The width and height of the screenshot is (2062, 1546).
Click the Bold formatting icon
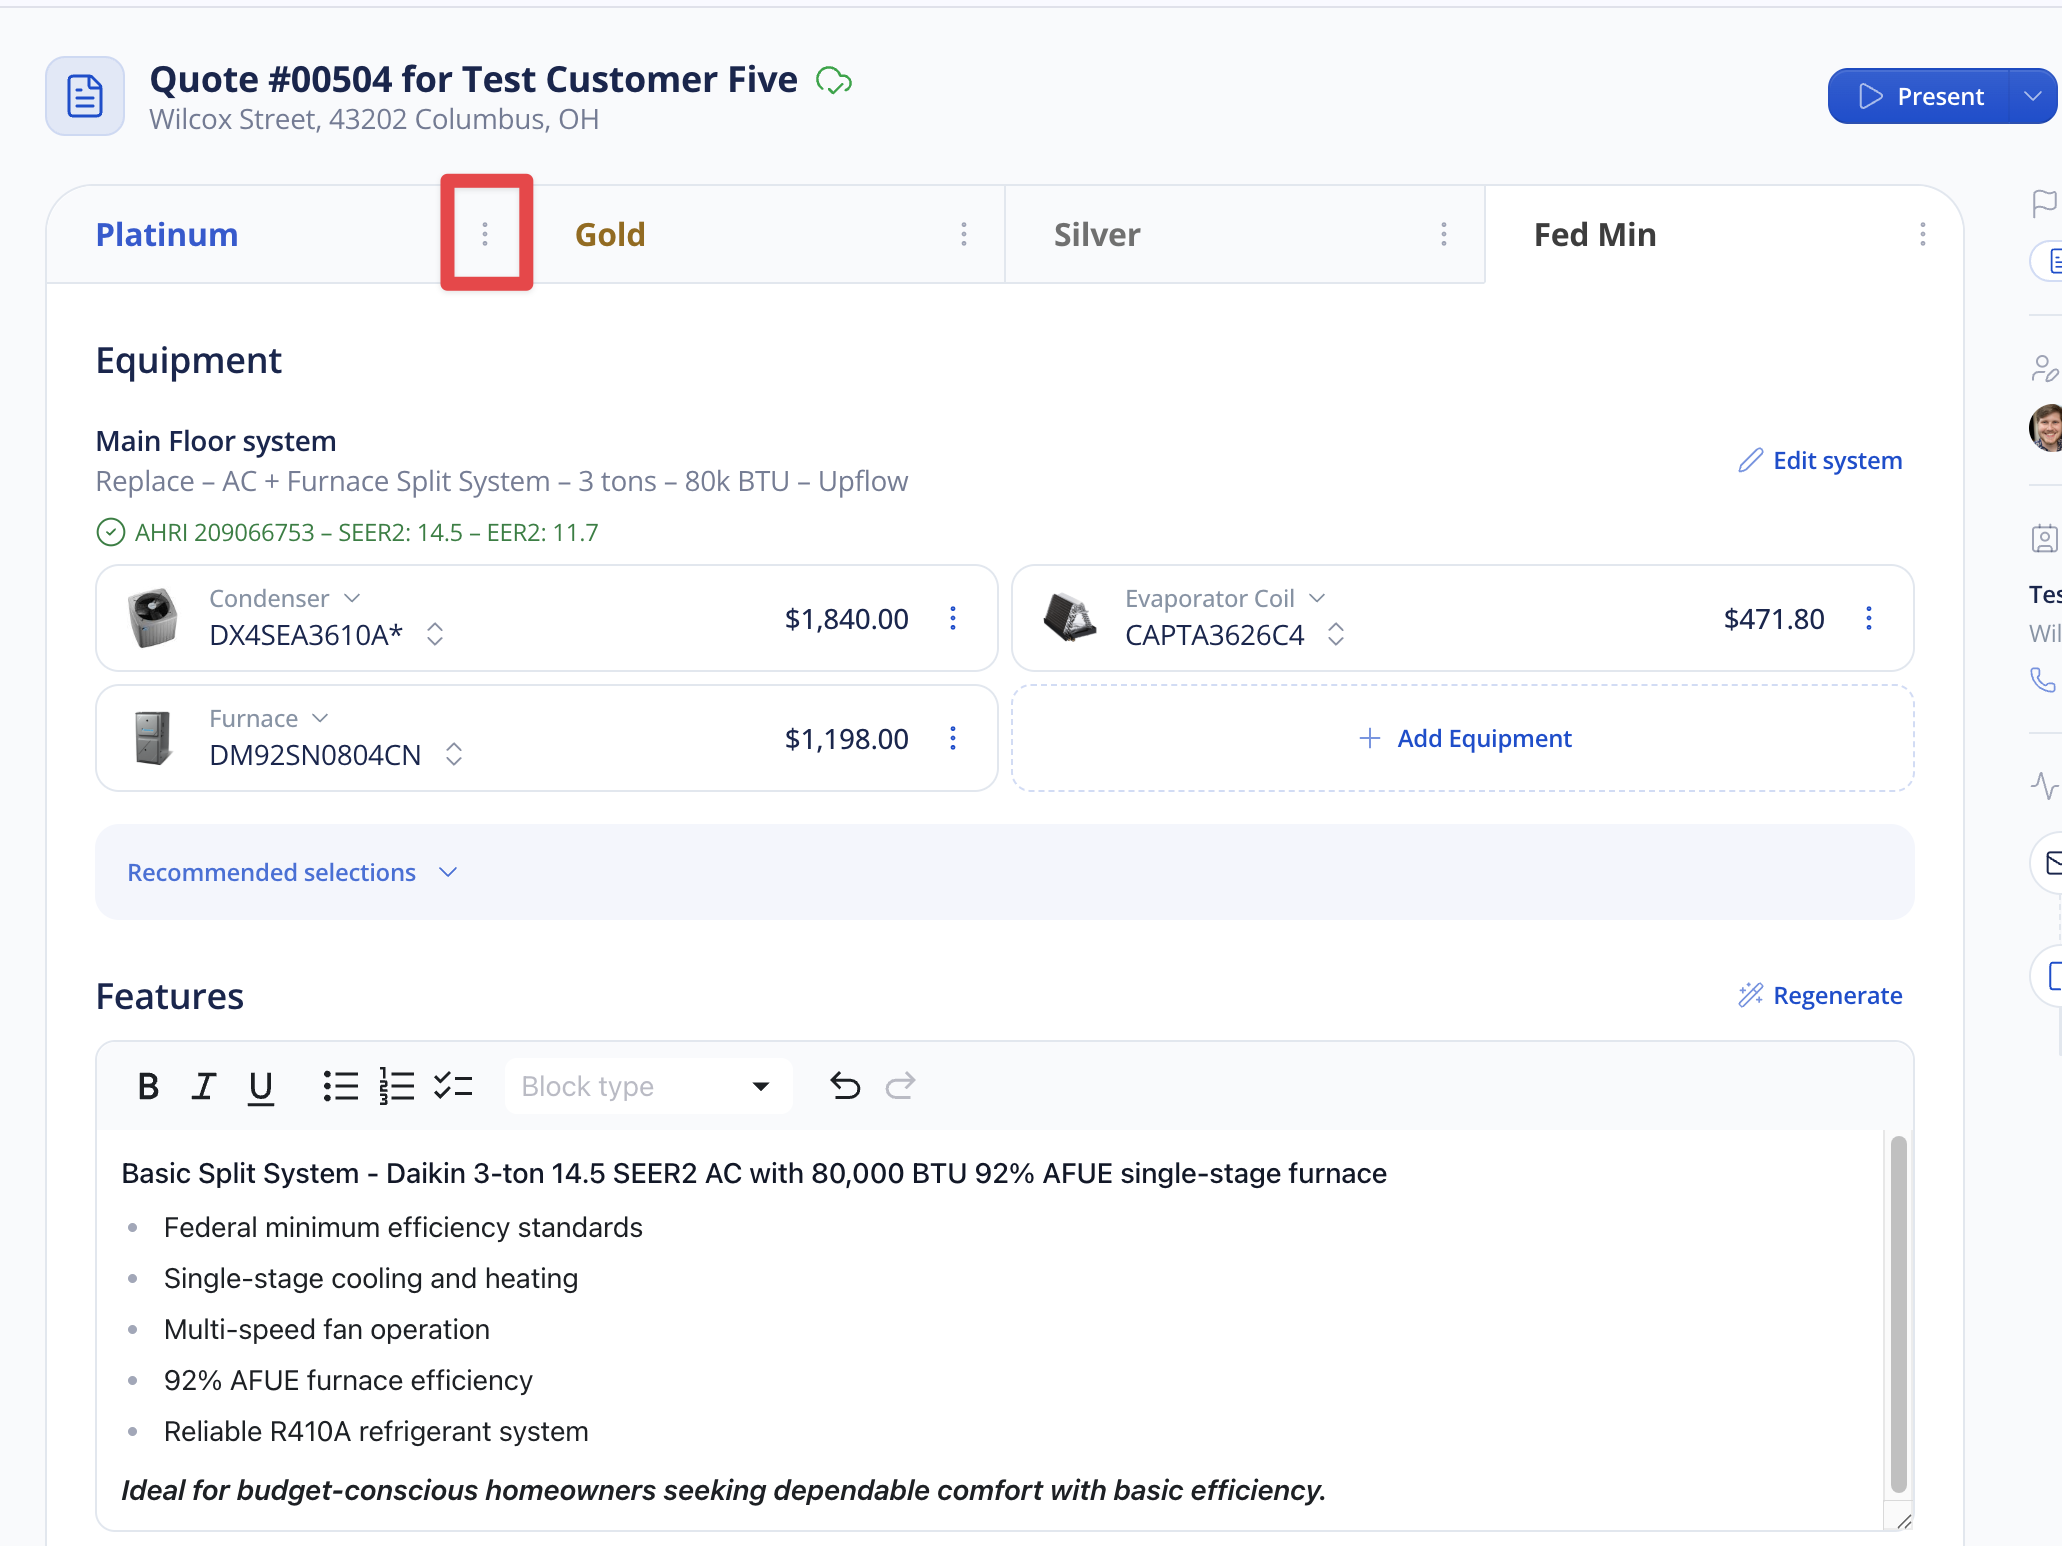coord(148,1086)
